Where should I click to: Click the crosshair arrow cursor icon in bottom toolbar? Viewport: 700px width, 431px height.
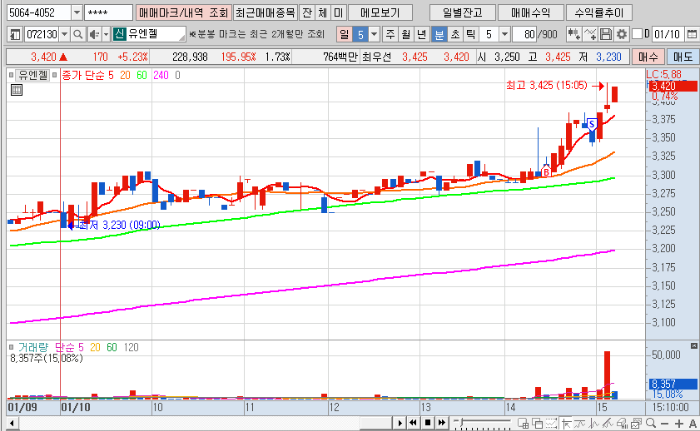566,423
